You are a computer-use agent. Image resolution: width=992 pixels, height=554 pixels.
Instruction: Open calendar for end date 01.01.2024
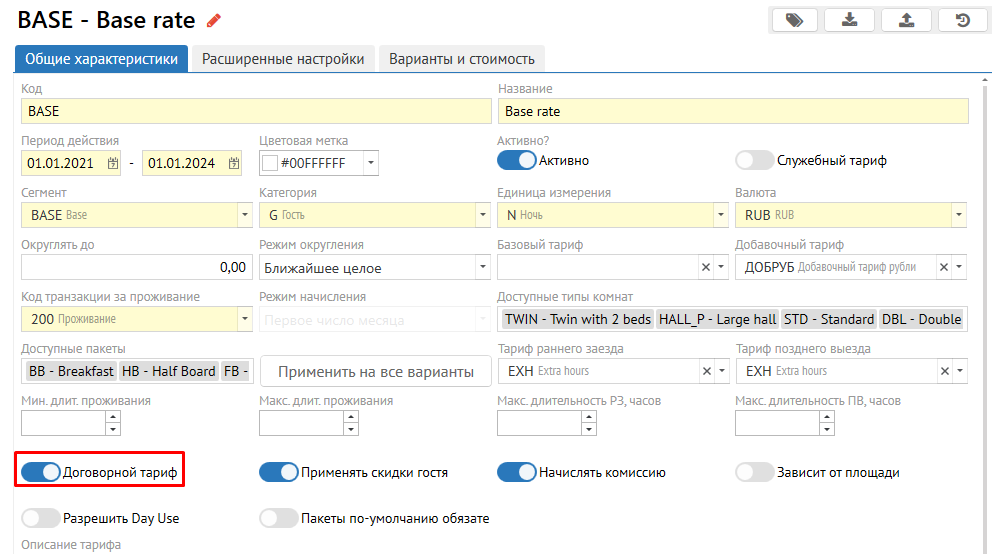click(234, 163)
